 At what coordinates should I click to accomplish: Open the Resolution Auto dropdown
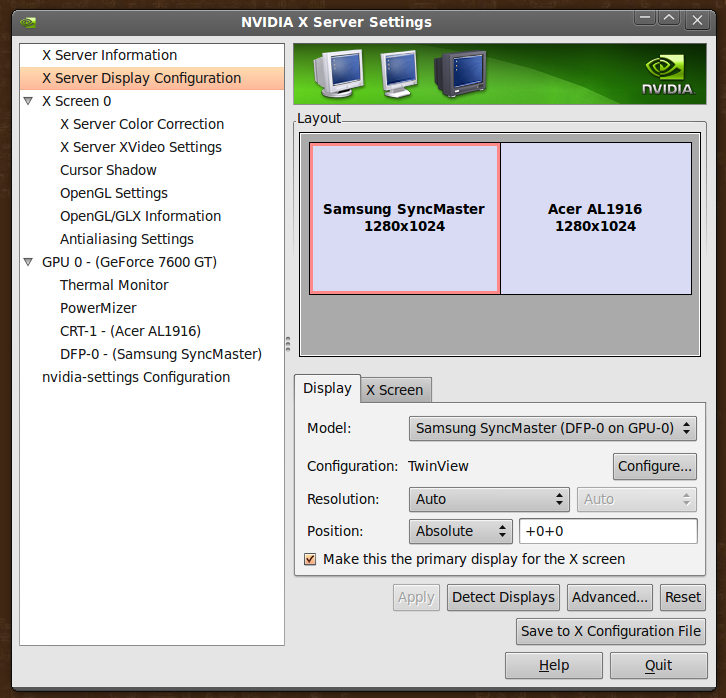tap(489, 499)
